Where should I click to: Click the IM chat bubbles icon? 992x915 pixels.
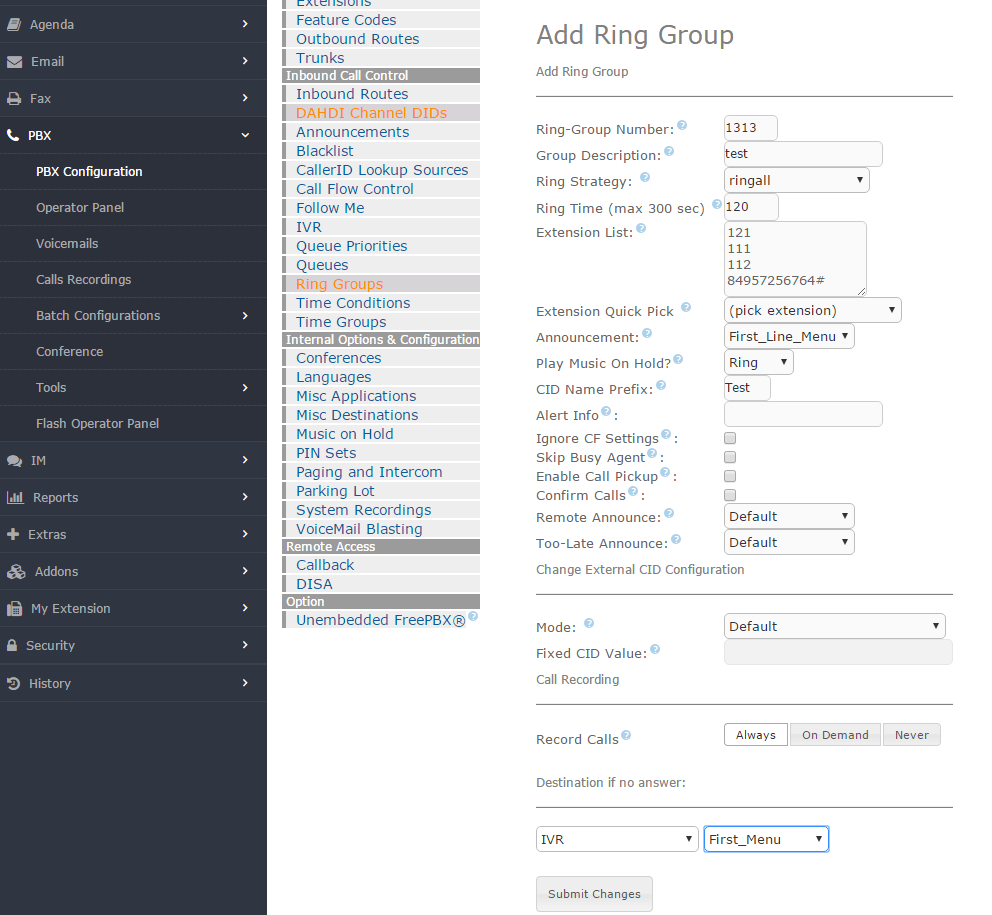coord(14,461)
